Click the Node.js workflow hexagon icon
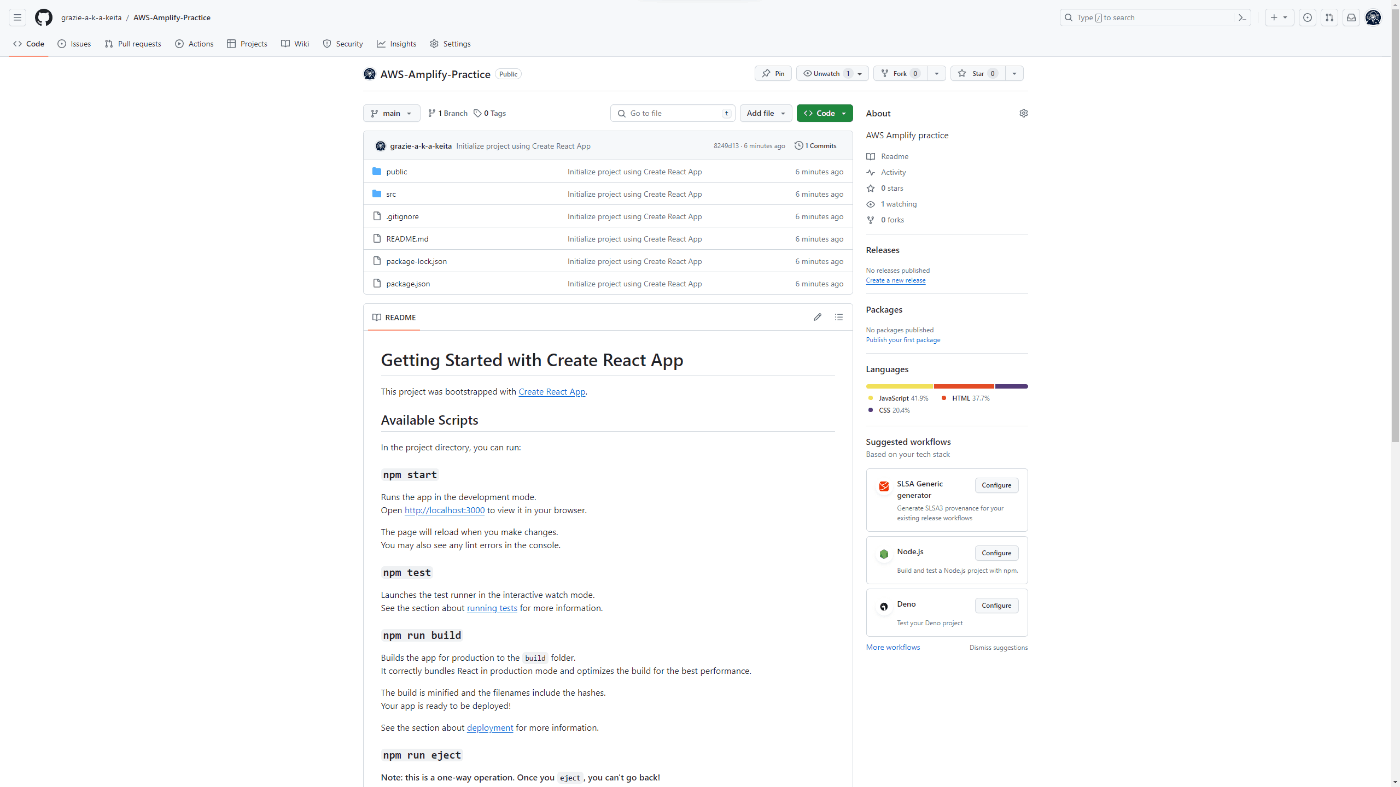Screen dimensions: 1400x787 pos(884,554)
